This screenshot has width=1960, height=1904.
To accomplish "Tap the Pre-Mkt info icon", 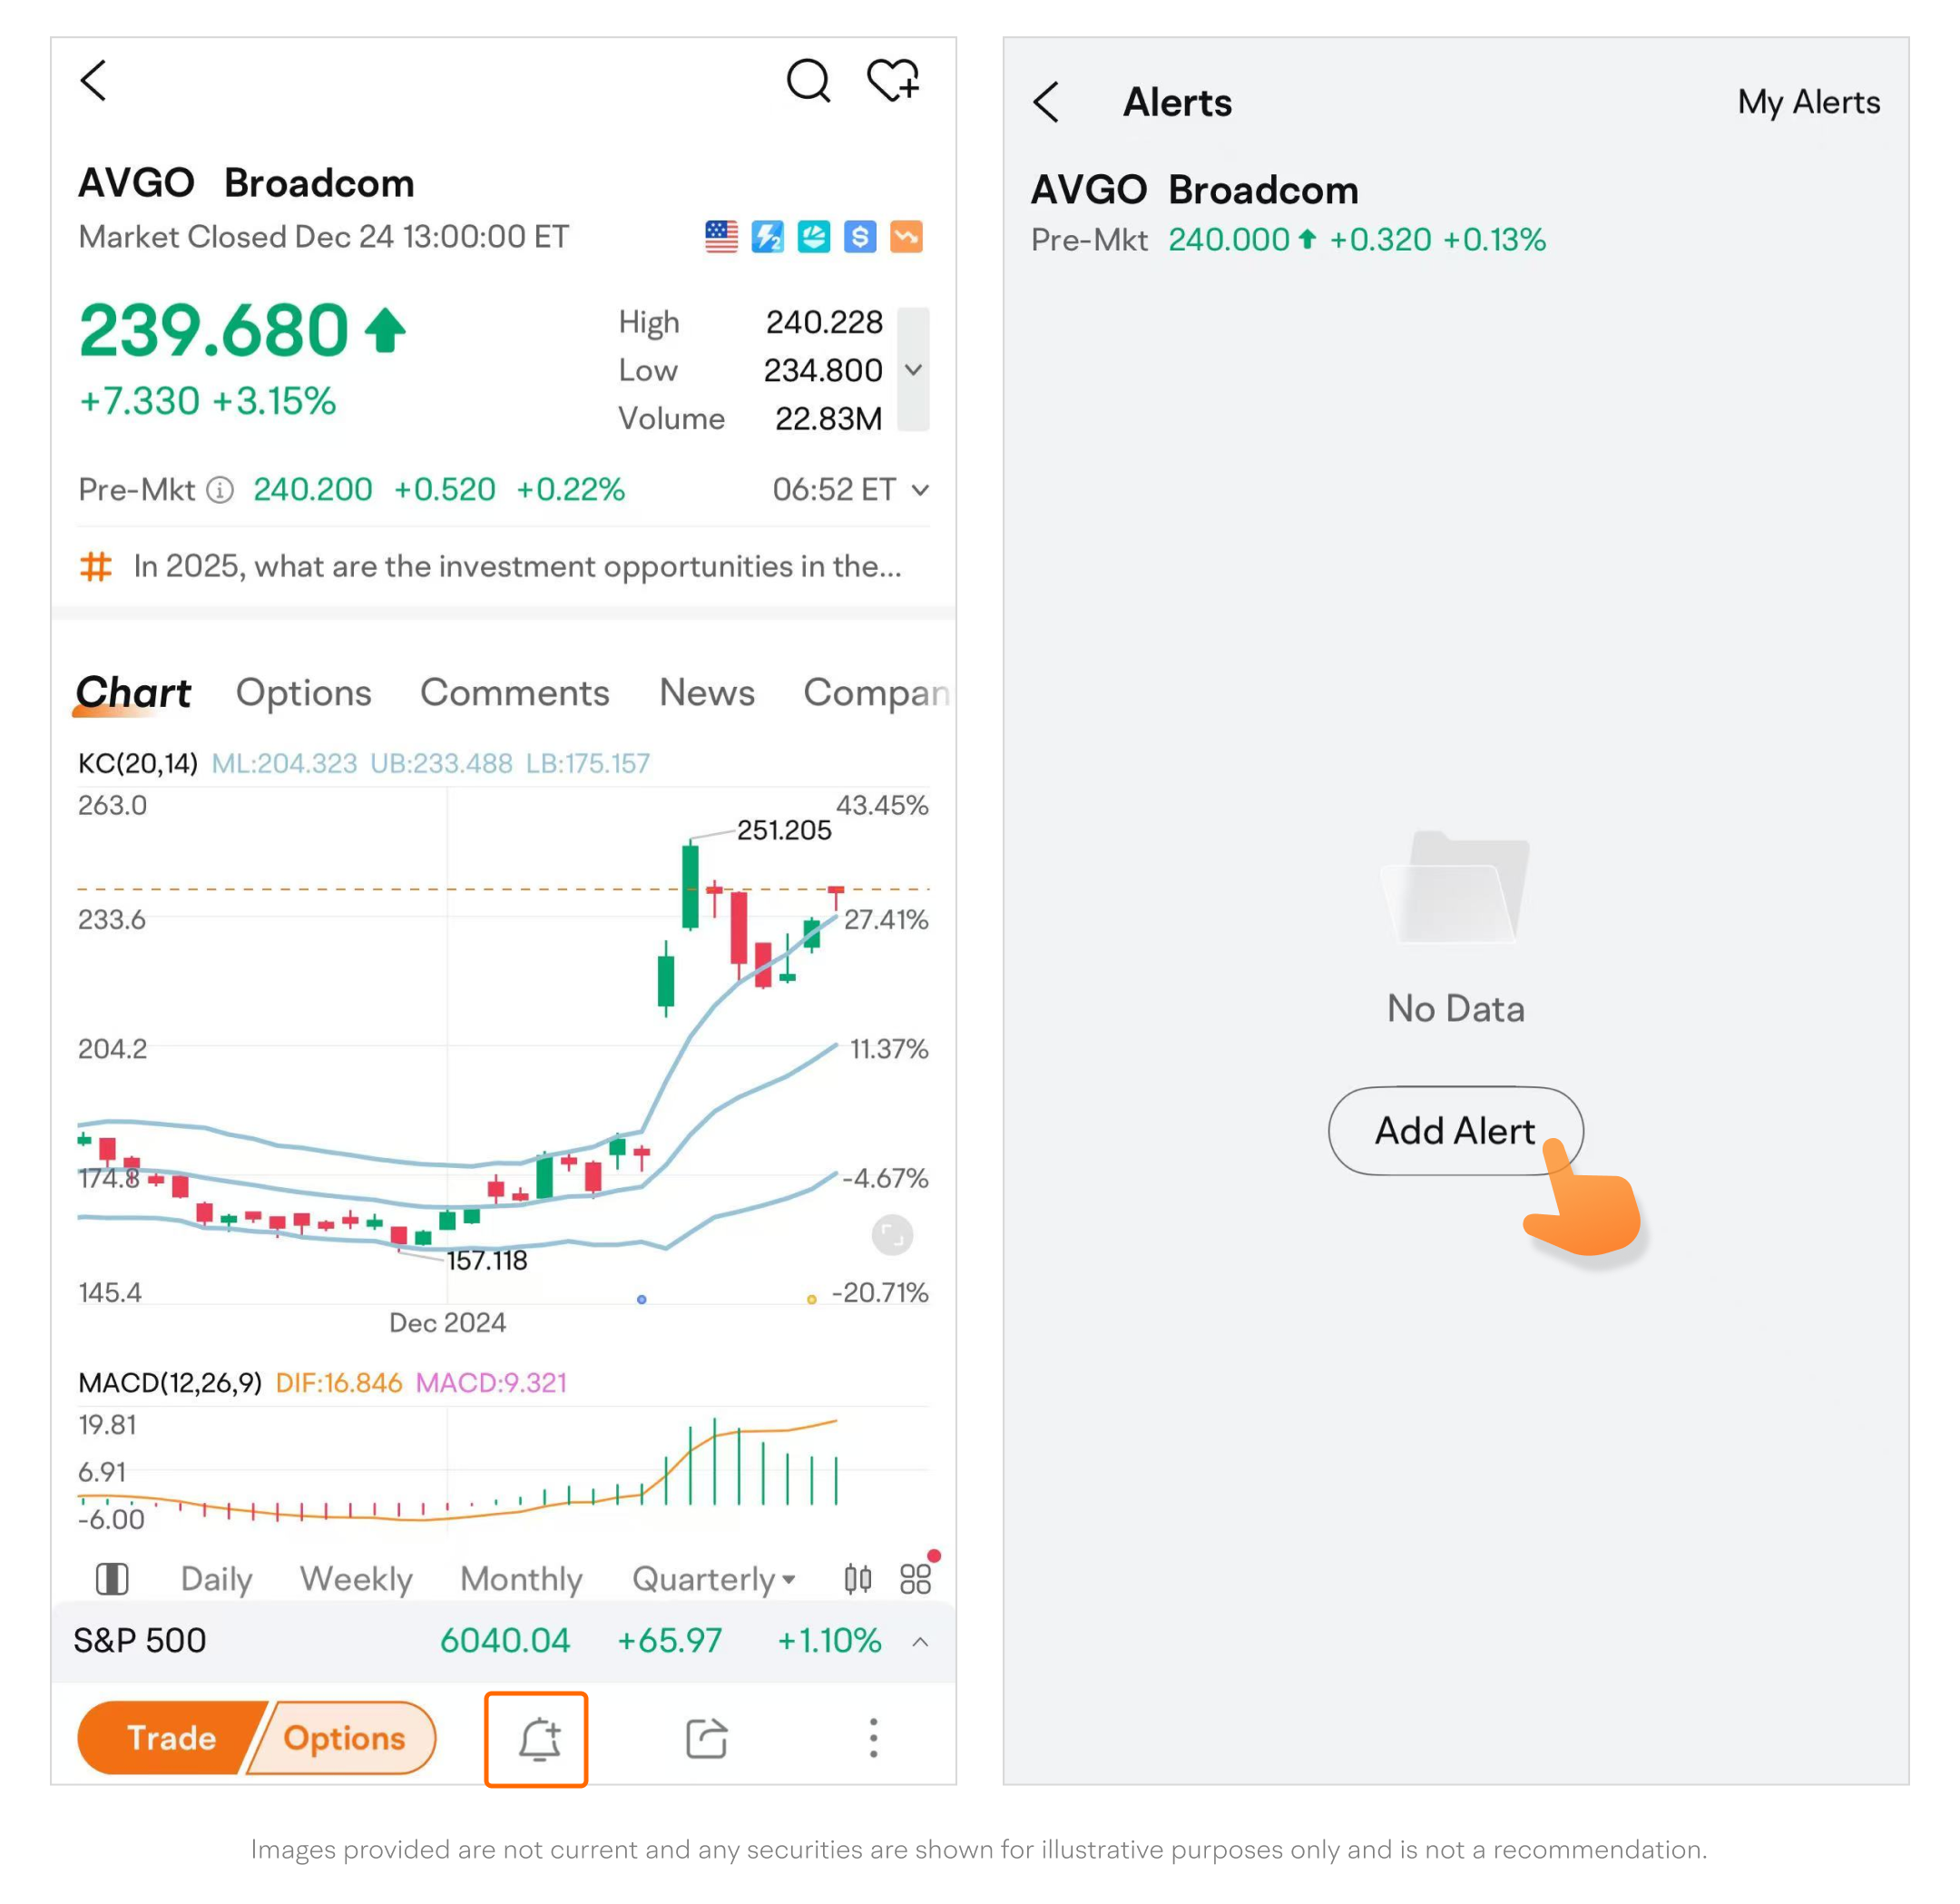I will [x=220, y=490].
